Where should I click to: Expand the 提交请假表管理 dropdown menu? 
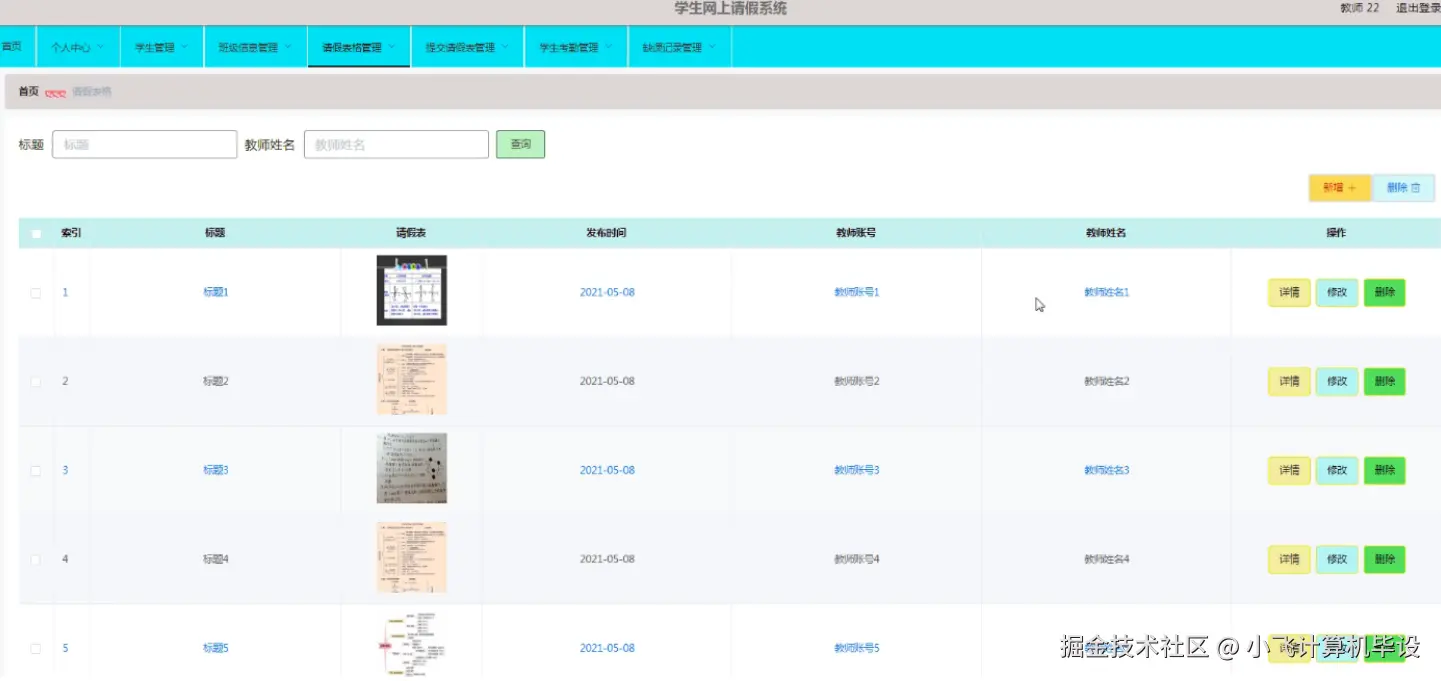(x=467, y=47)
